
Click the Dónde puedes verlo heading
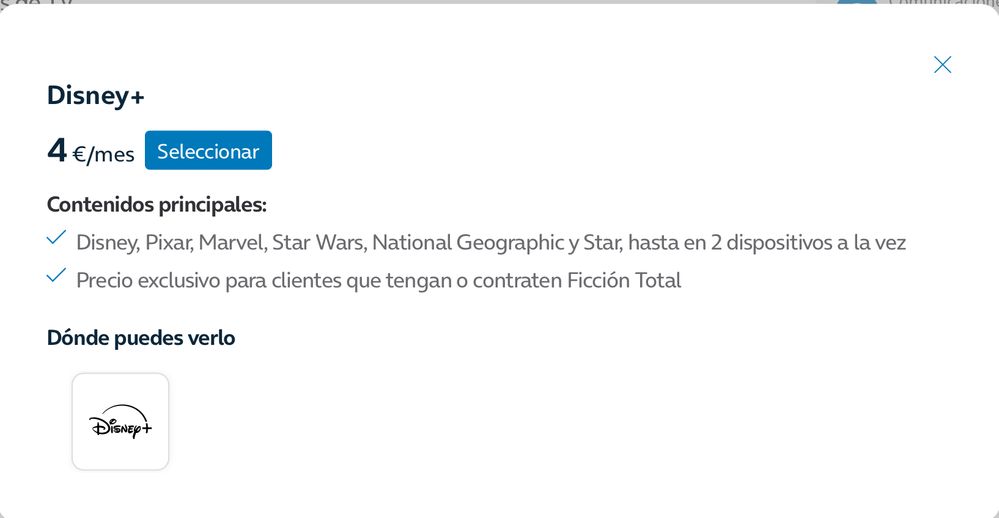[141, 338]
